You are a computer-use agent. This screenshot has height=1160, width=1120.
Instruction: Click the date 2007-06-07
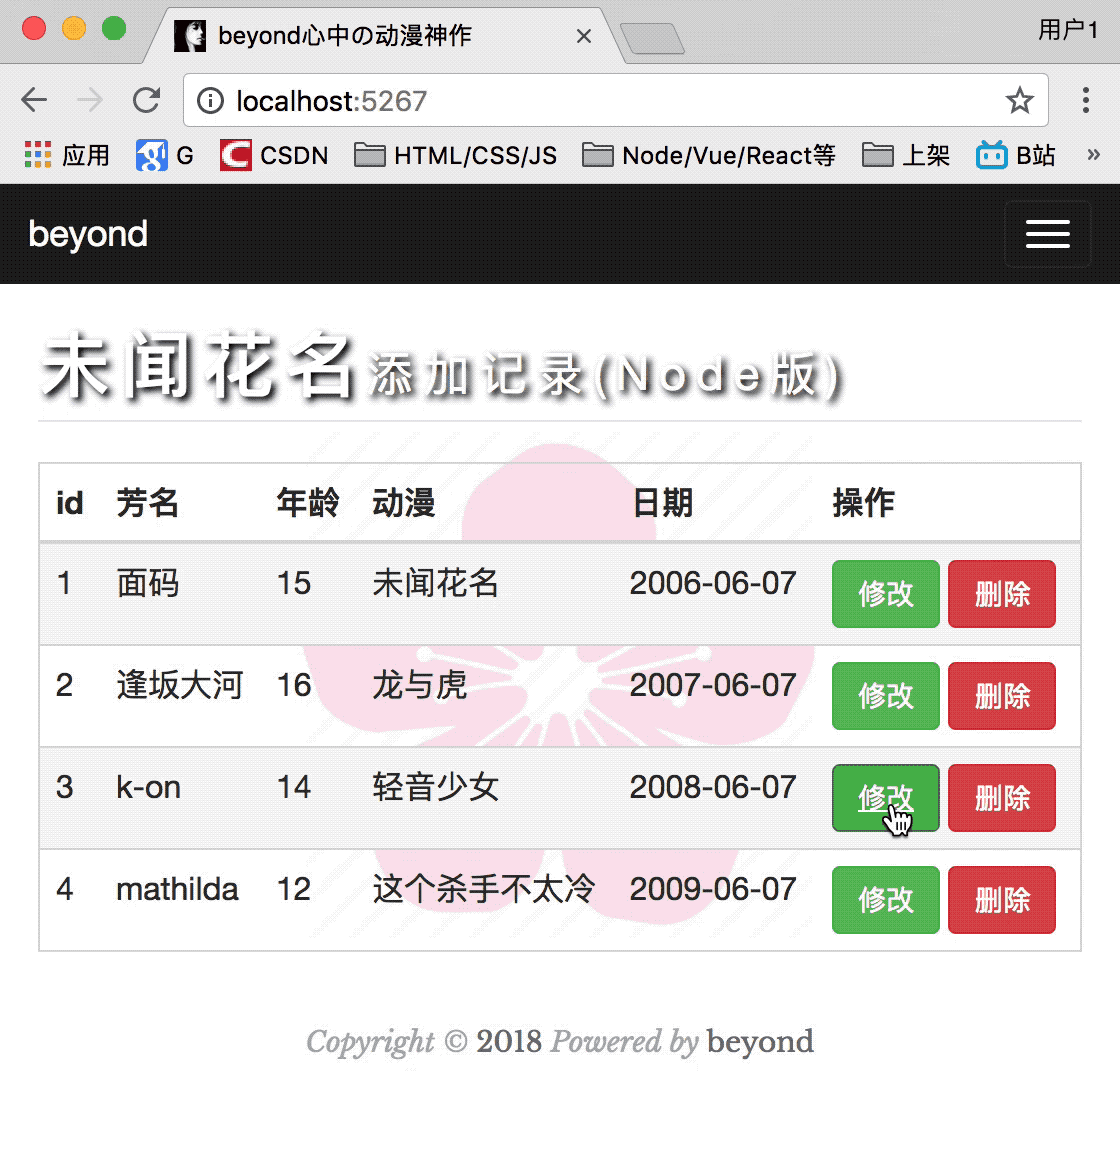tap(713, 685)
